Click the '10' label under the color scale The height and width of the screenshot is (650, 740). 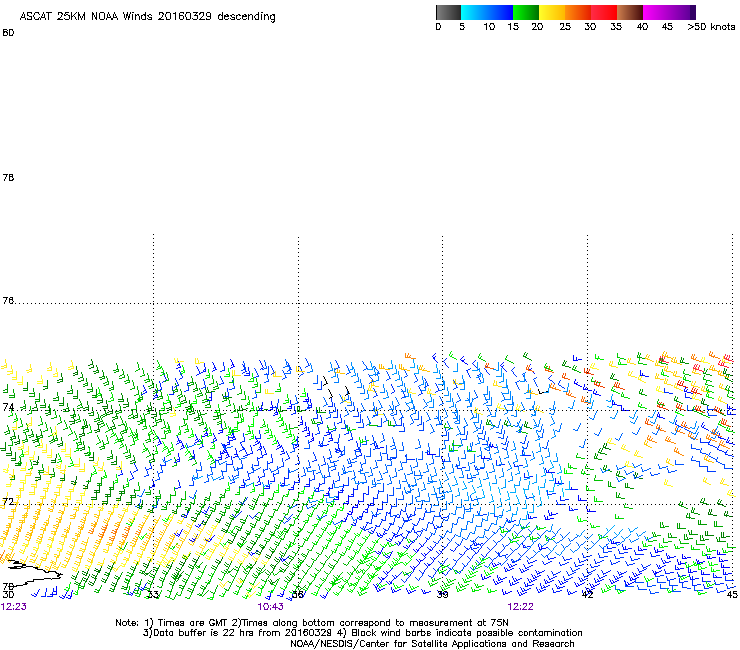[x=489, y=27]
